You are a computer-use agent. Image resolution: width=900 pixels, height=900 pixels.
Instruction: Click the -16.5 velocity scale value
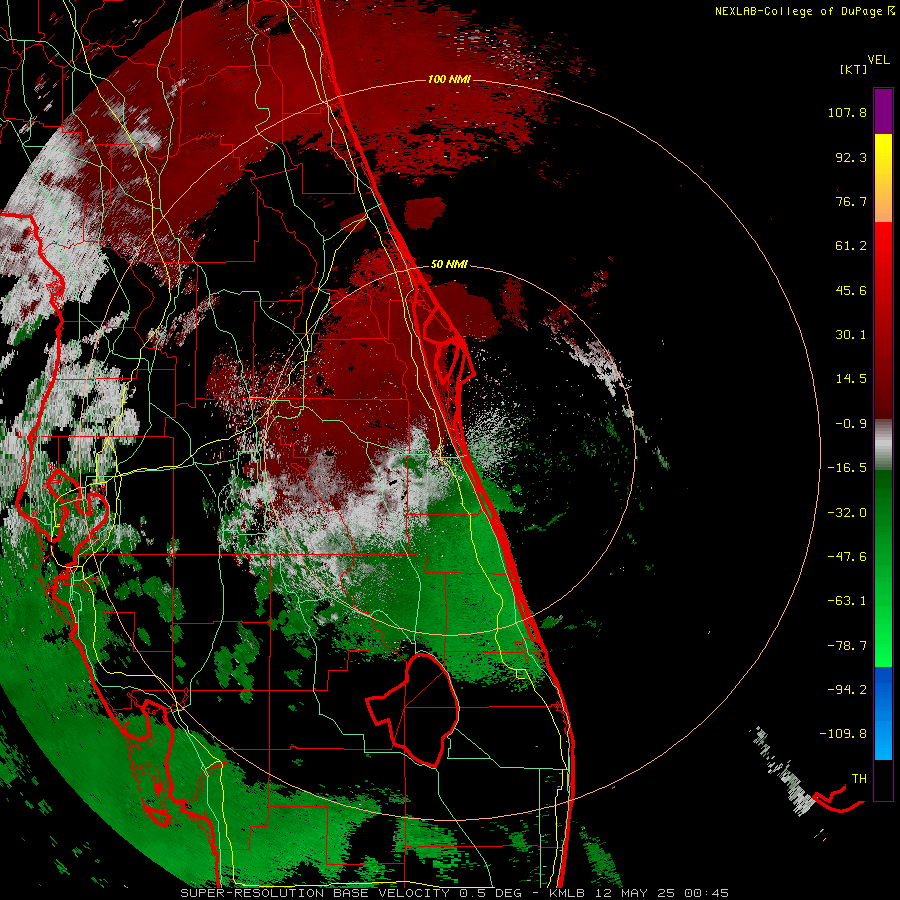point(847,468)
